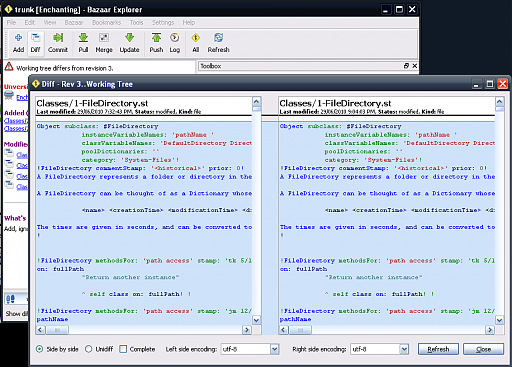The height and width of the screenshot is (367, 512).
Task: Click the first modified file link
Action: pyautogui.click(x=22, y=155)
